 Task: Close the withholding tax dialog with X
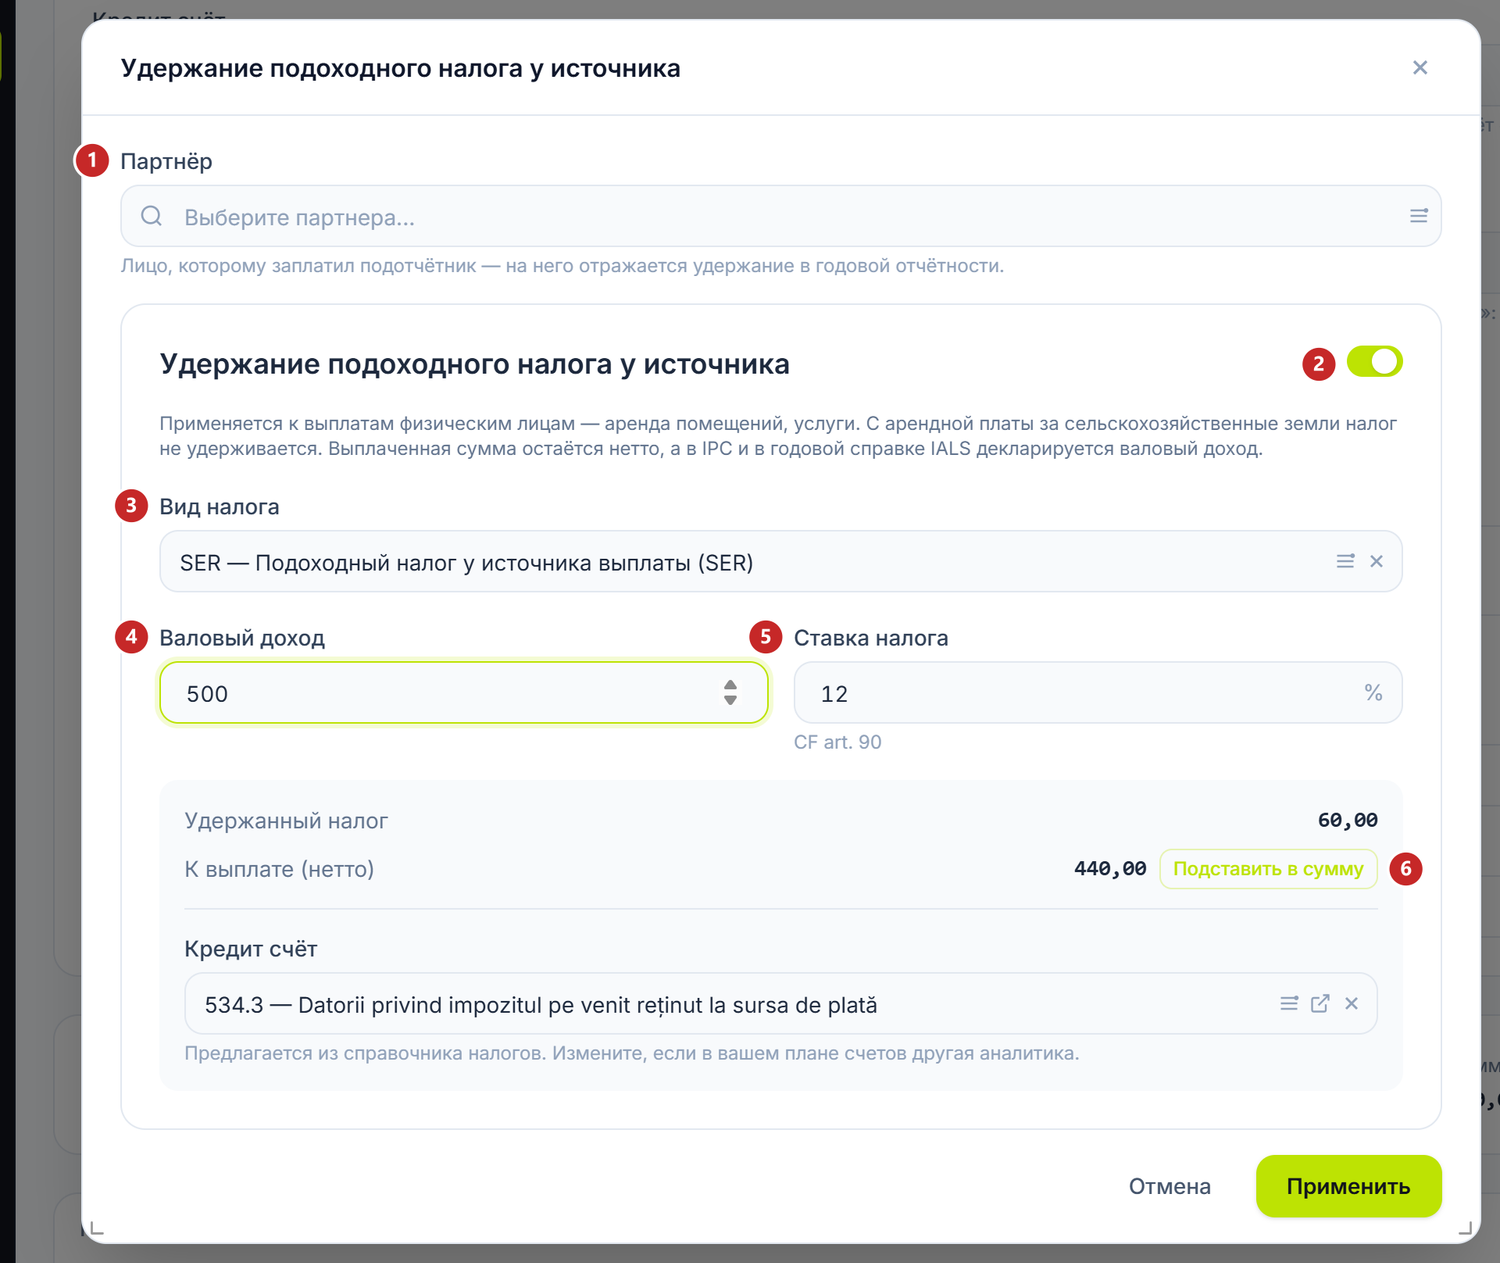click(1419, 68)
